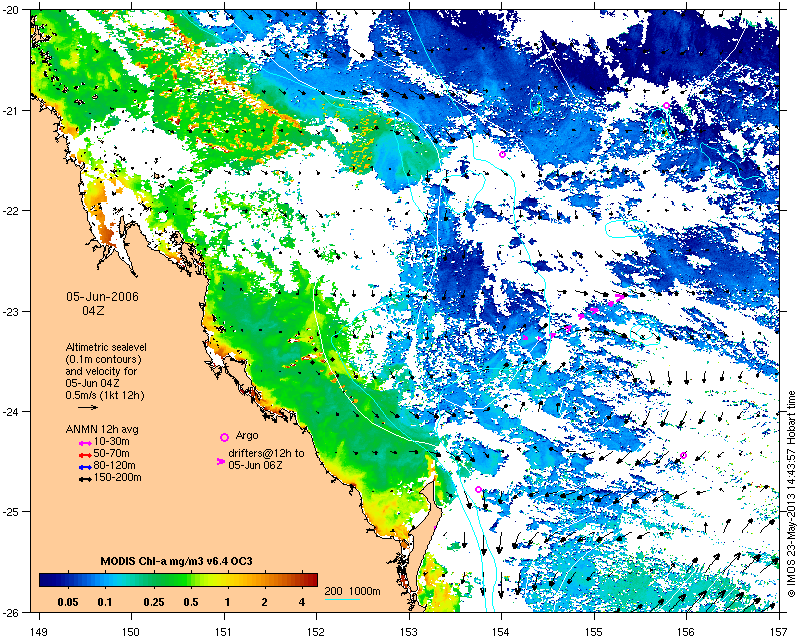Image resolution: width=800 pixels, height=640 pixels.
Task: Click the 'Argo' legend label
Action: pyautogui.click(x=247, y=436)
